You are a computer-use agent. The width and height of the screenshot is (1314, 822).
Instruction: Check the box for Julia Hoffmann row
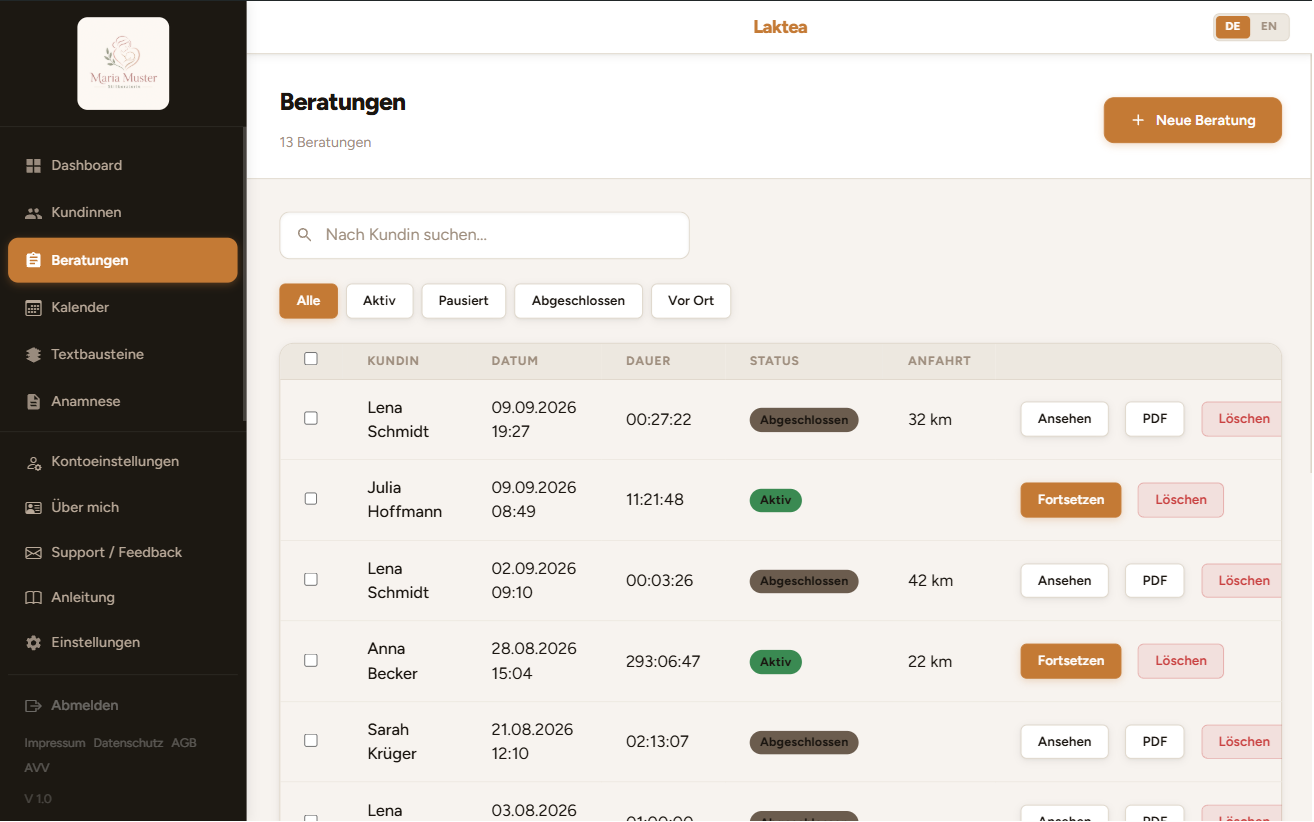[x=311, y=498]
